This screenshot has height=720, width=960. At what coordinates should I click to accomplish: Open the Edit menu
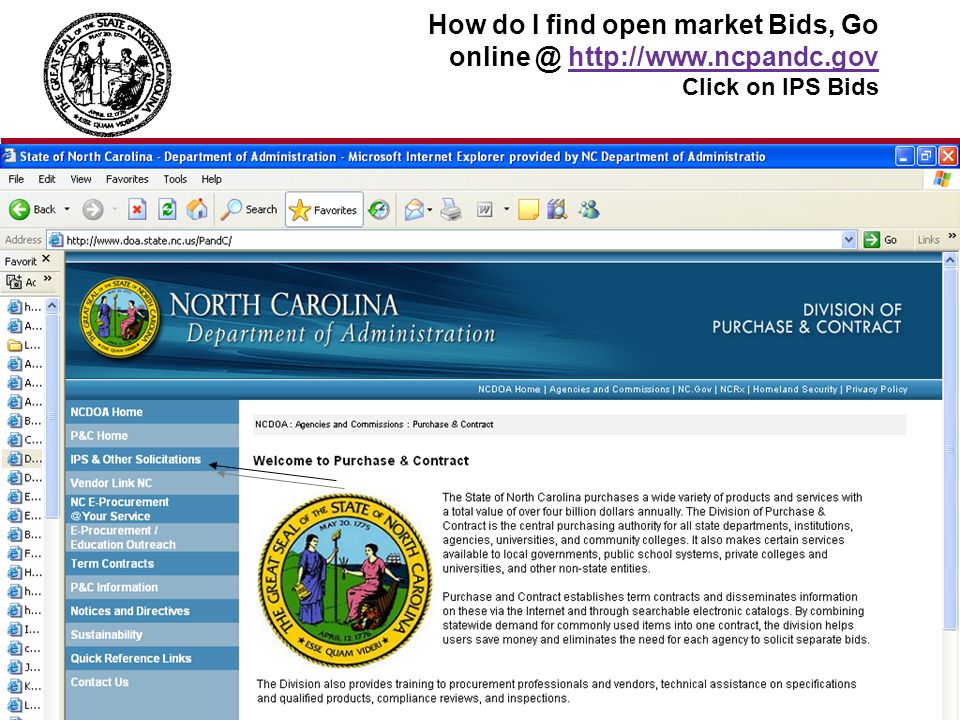[47, 179]
